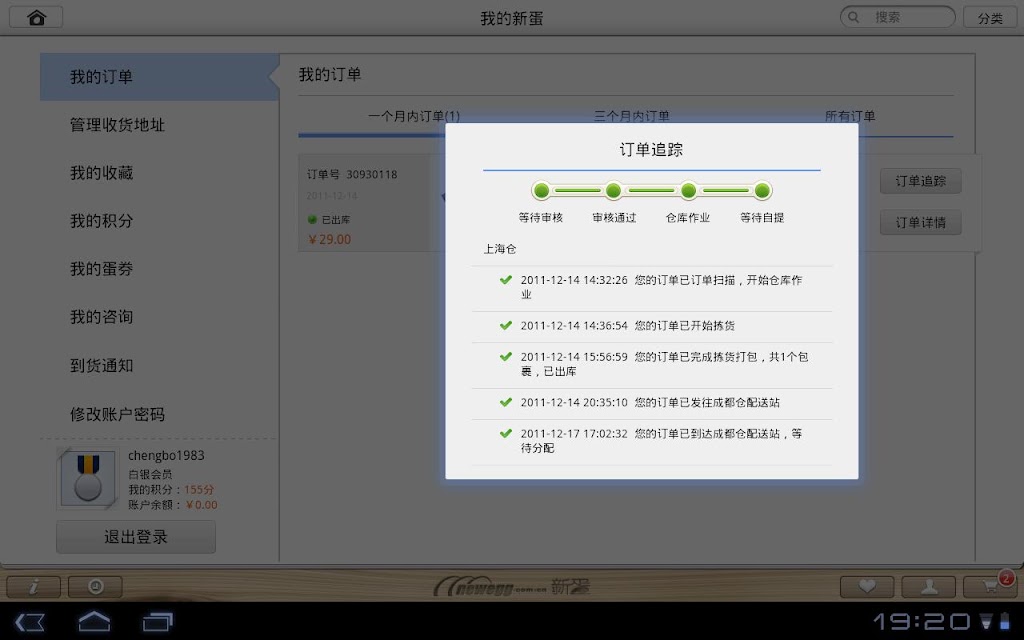Click the ¥0.00 account balance
Viewport: 1024px width, 640px height.
point(202,505)
